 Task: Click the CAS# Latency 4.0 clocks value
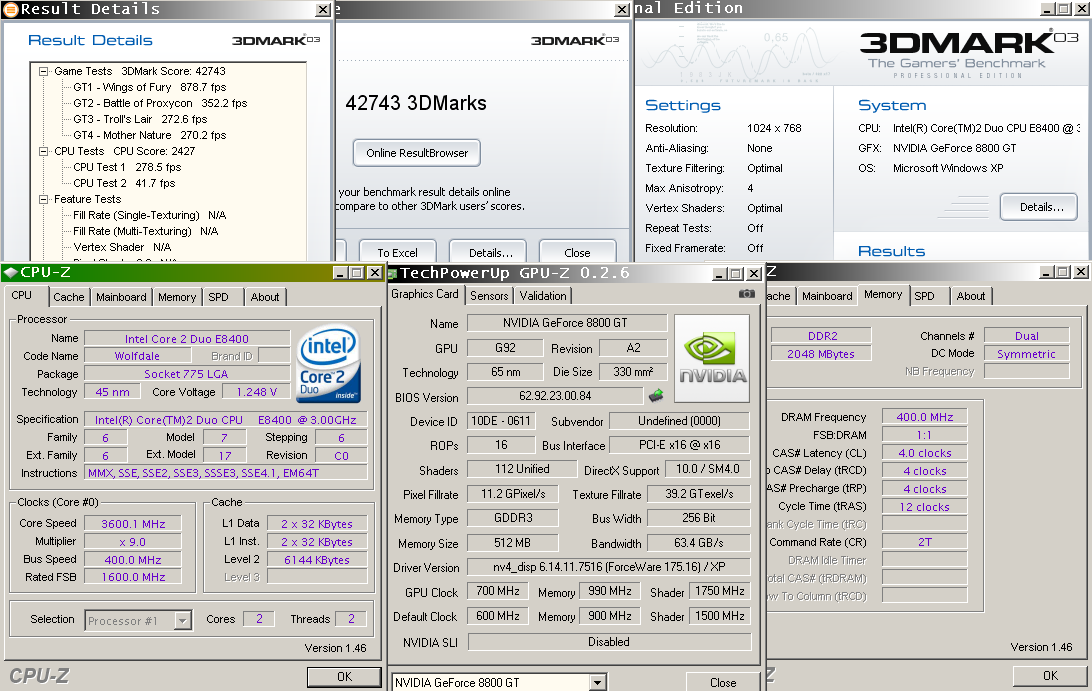(924, 453)
